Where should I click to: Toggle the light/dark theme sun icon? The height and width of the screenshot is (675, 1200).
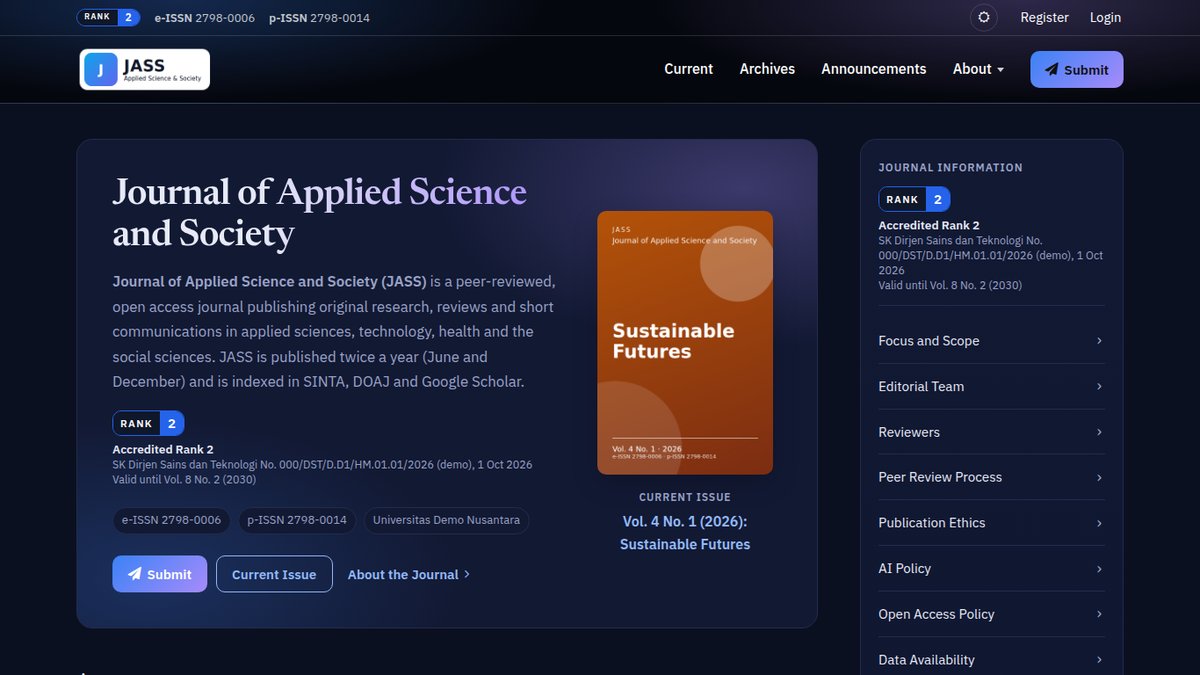coord(984,17)
